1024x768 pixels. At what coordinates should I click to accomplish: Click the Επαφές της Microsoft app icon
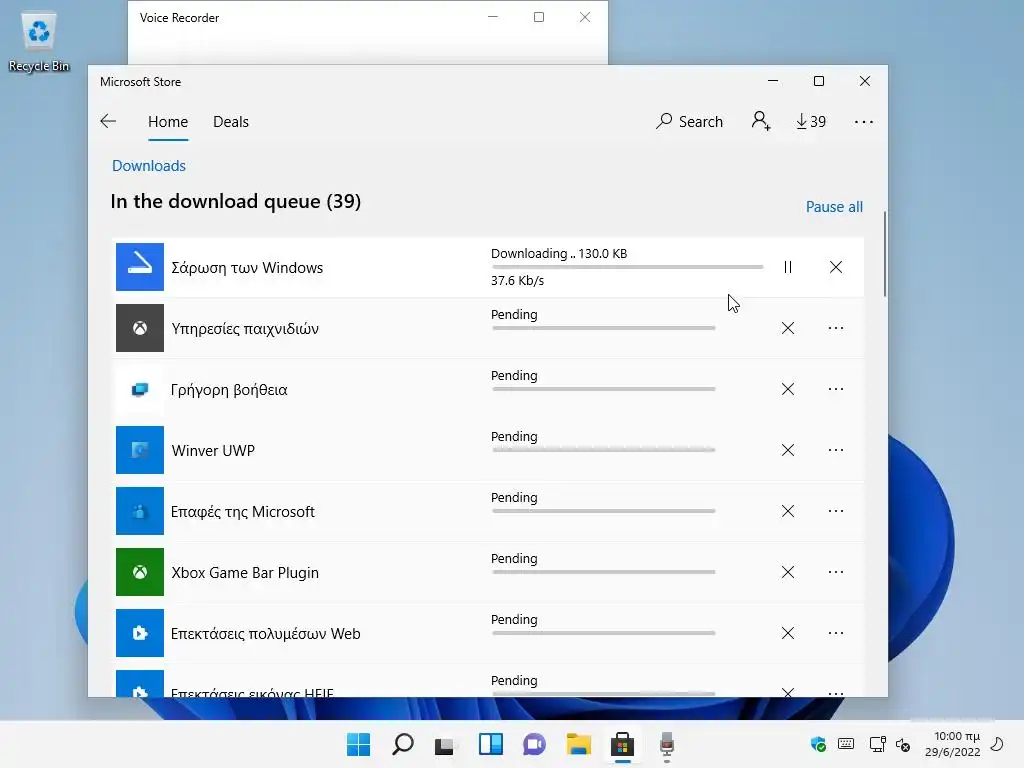coord(140,511)
